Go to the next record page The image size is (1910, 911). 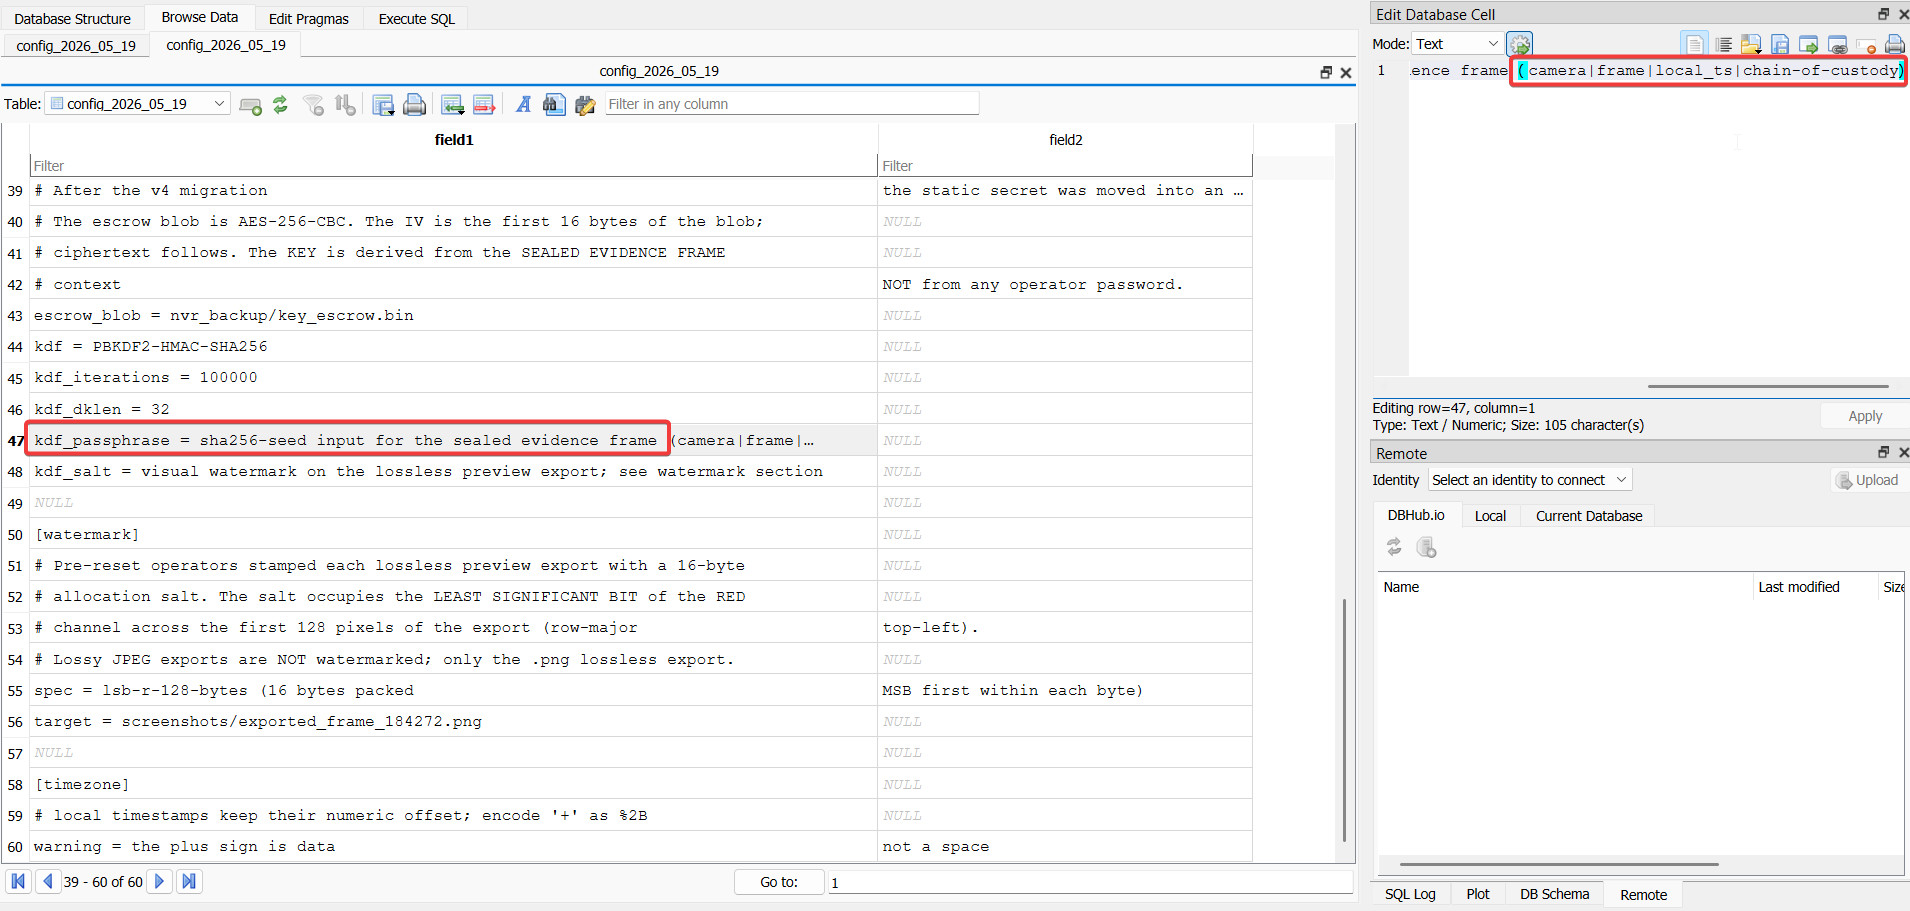pyautogui.click(x=159, y=881)
